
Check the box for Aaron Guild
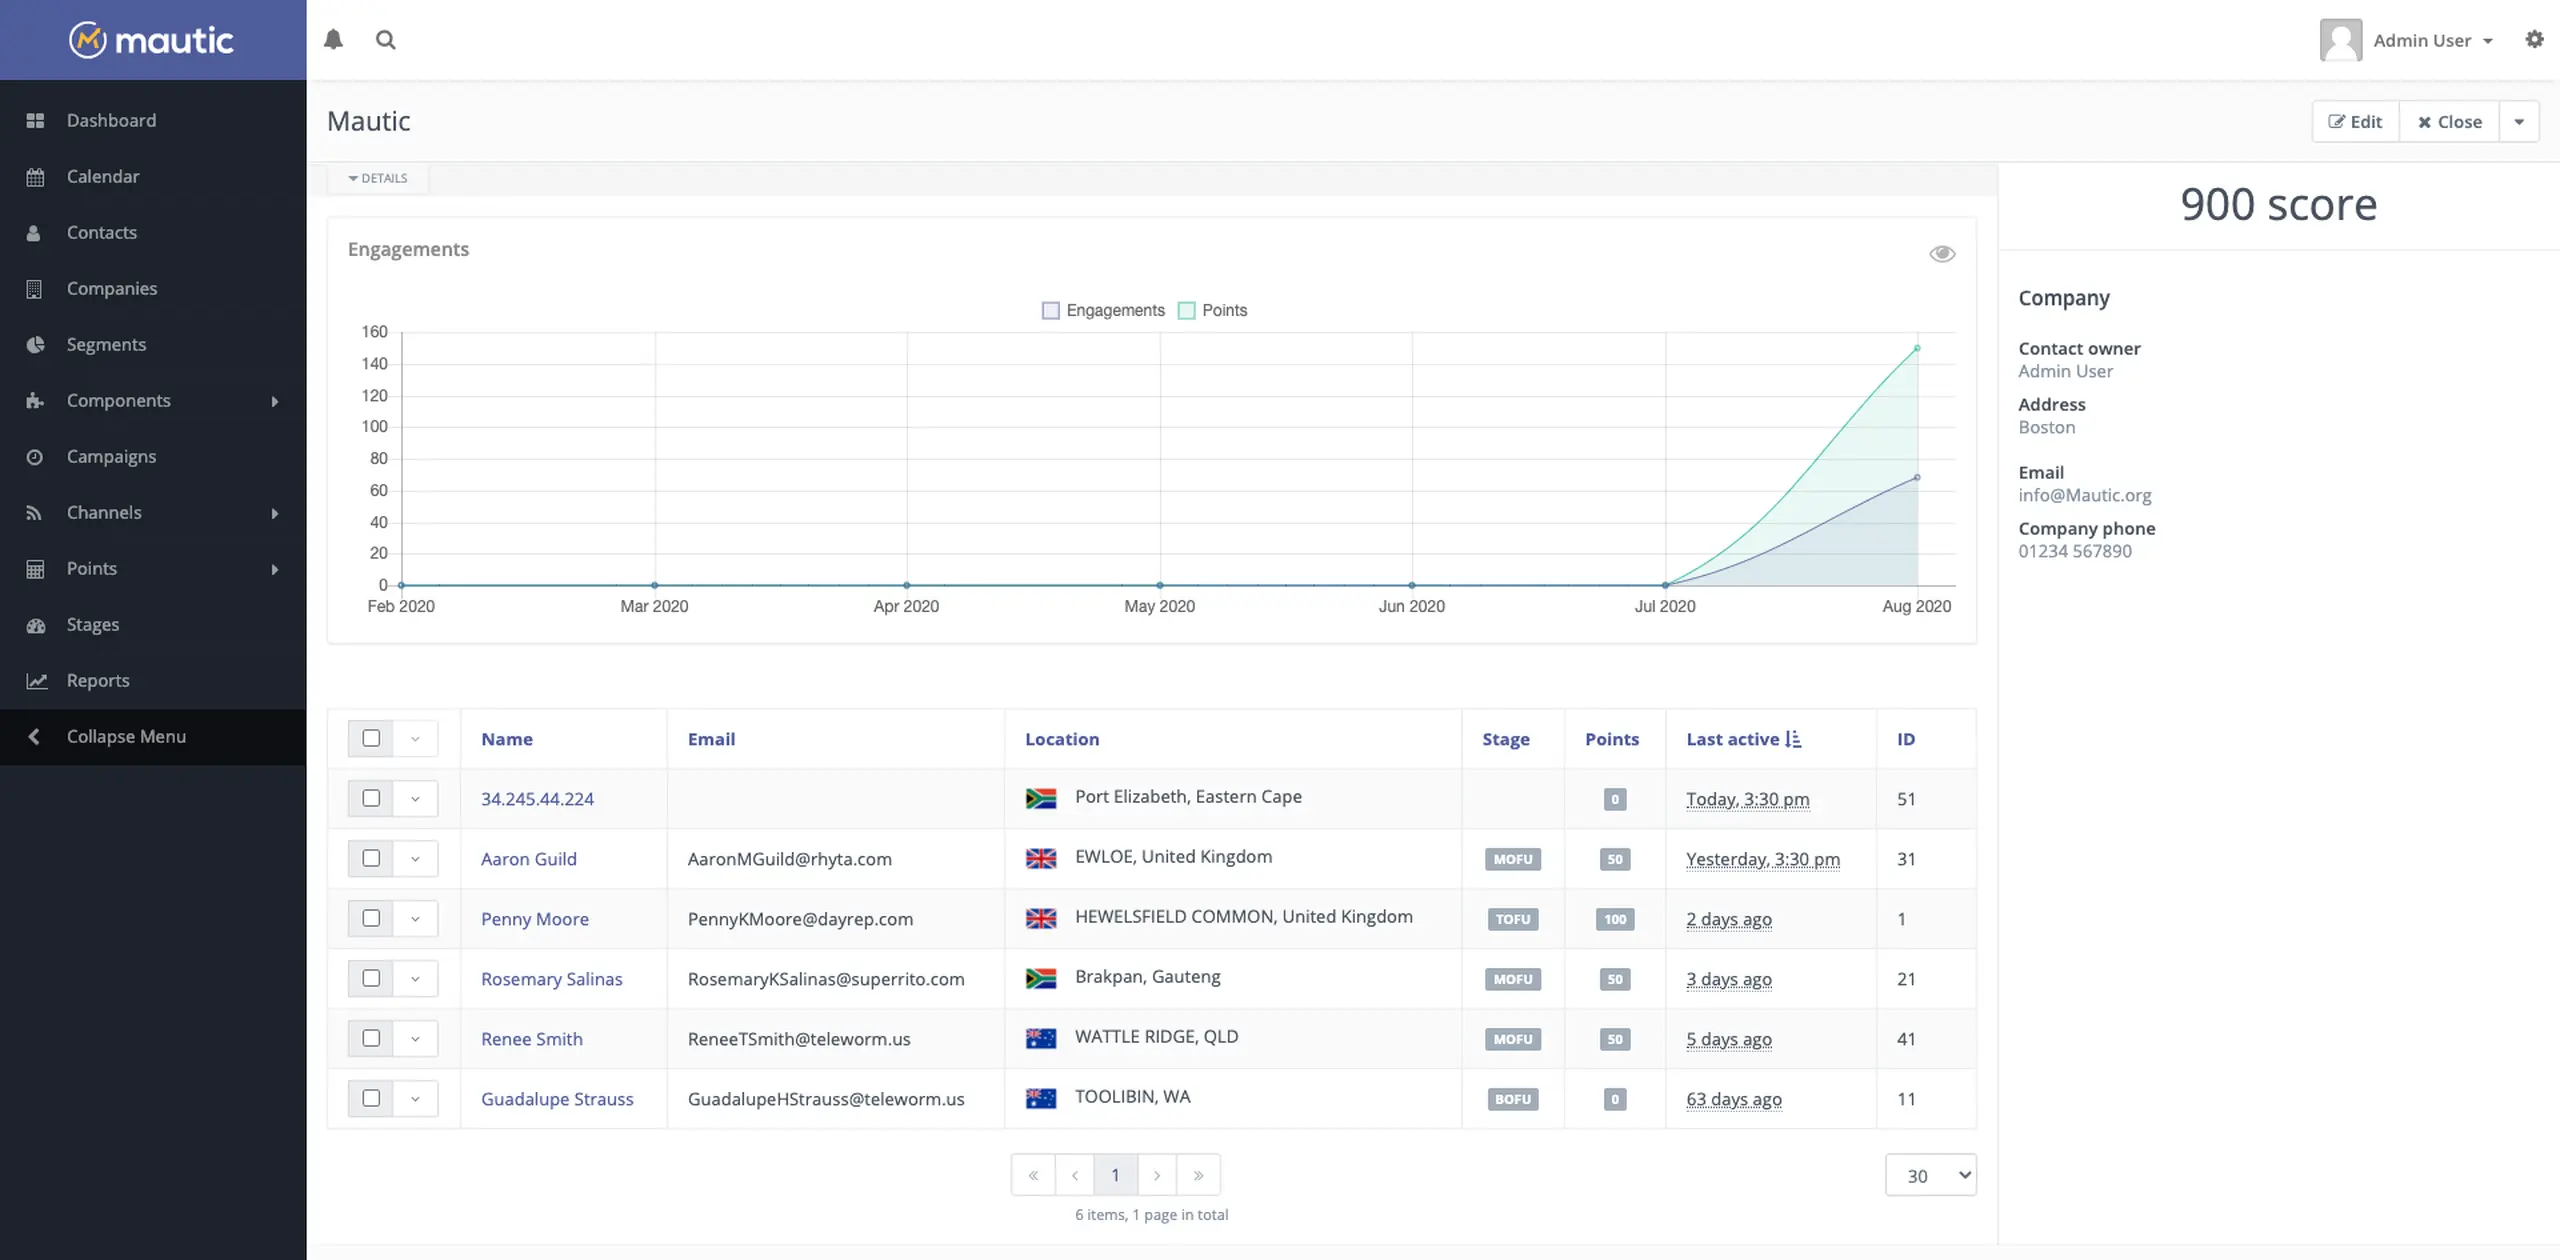point(371,858)
